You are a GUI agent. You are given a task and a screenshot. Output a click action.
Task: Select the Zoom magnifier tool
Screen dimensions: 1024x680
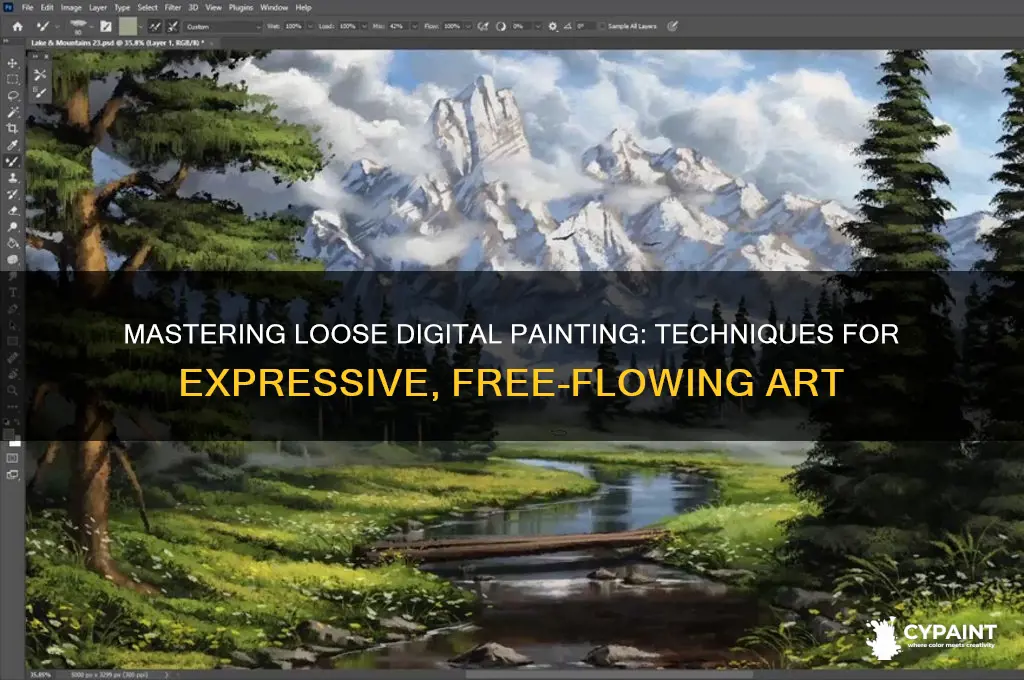pyautogui.click(x=12, y=390)
